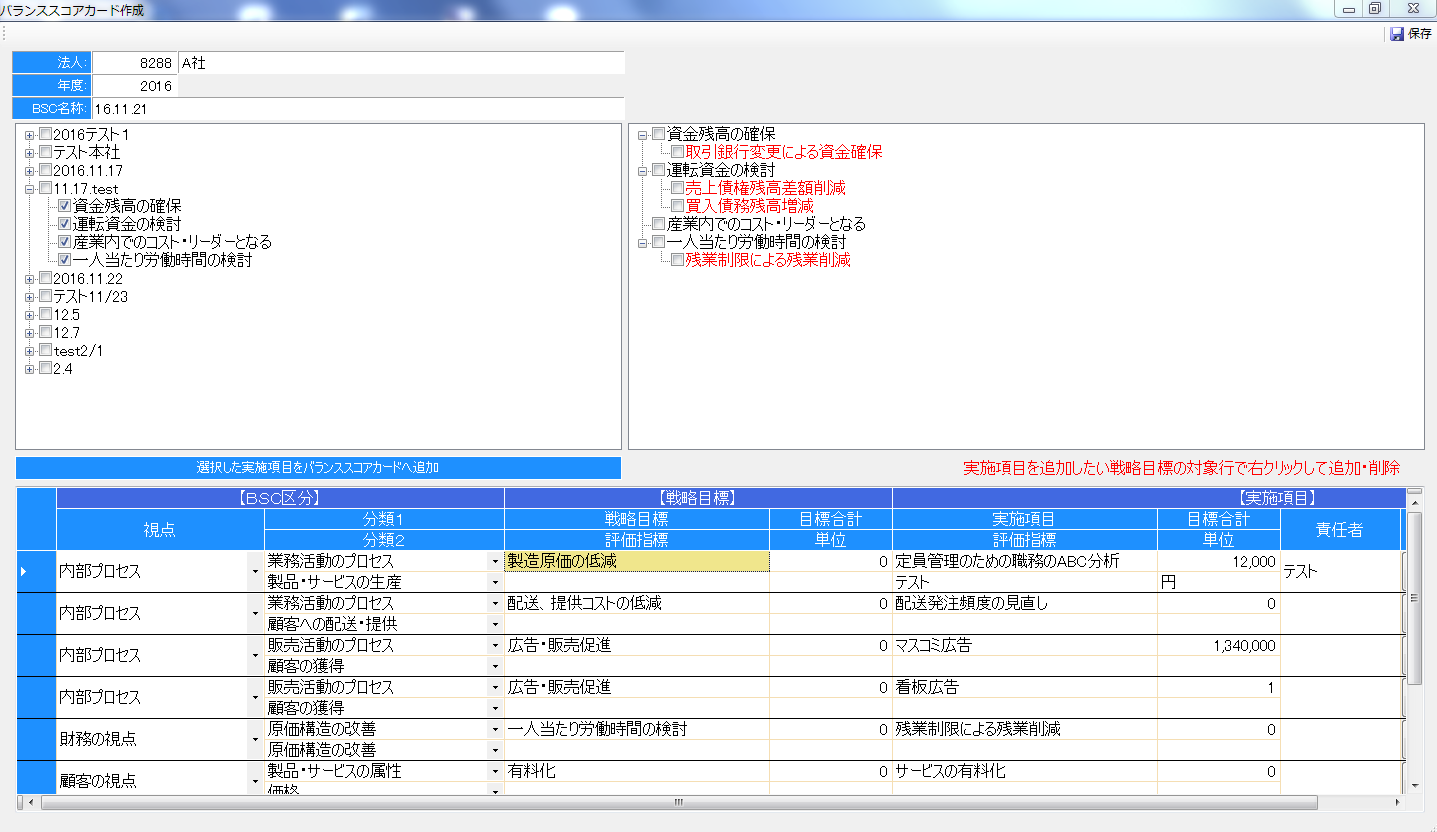Tick the 残業制限による残業削減 checkbox in right tree

[678, 260]
